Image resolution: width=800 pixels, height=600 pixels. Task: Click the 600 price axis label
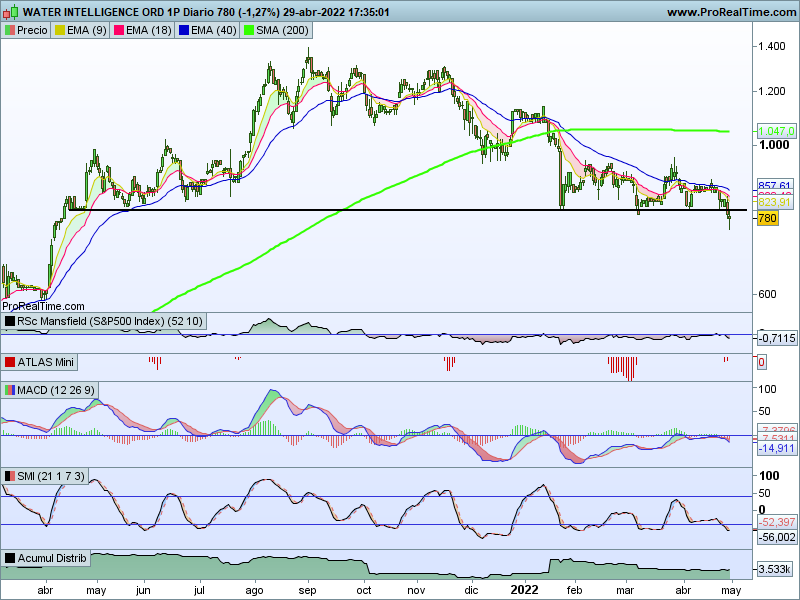point(767,294)
